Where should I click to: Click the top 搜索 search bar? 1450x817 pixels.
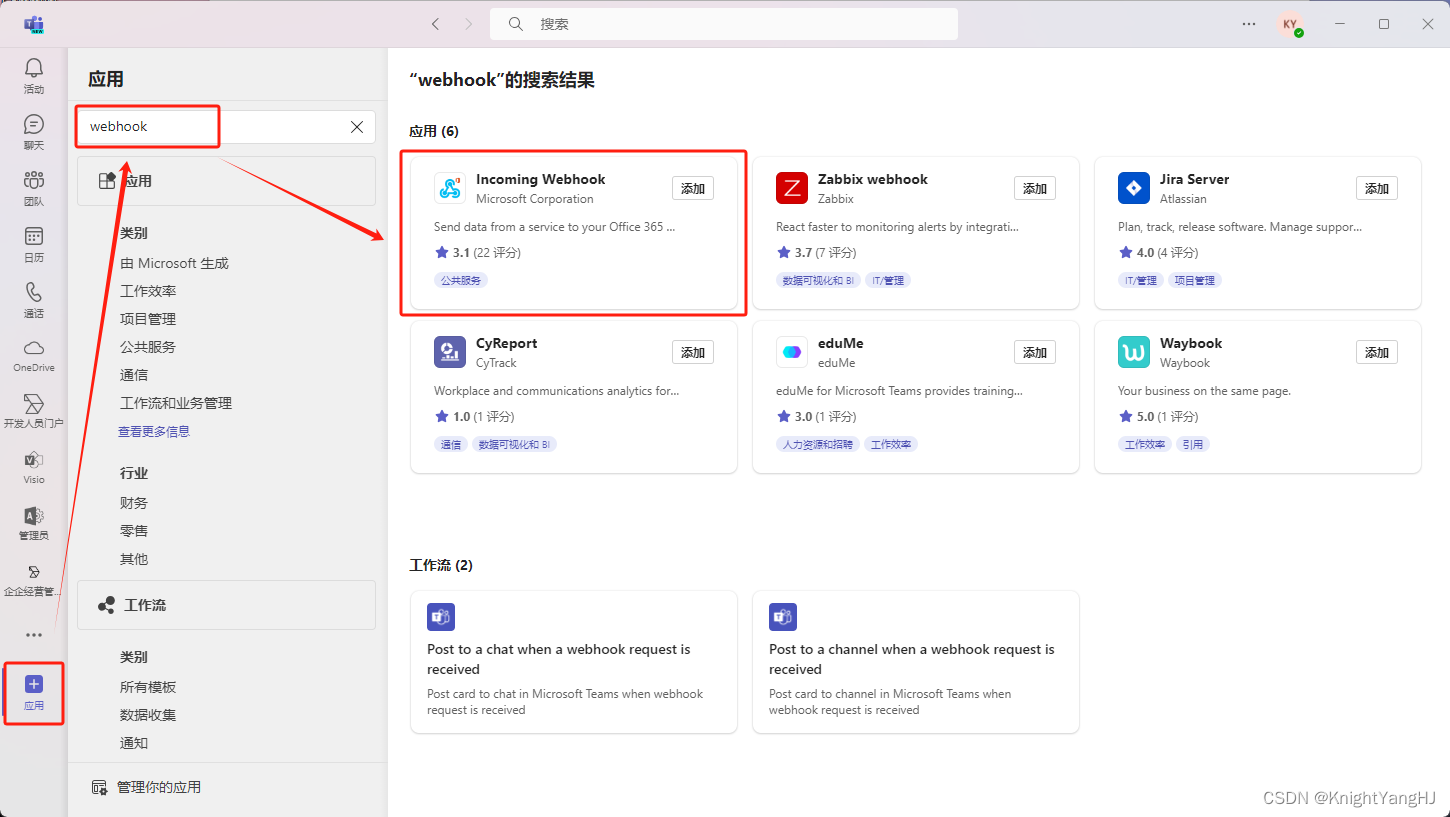(724, 24)
